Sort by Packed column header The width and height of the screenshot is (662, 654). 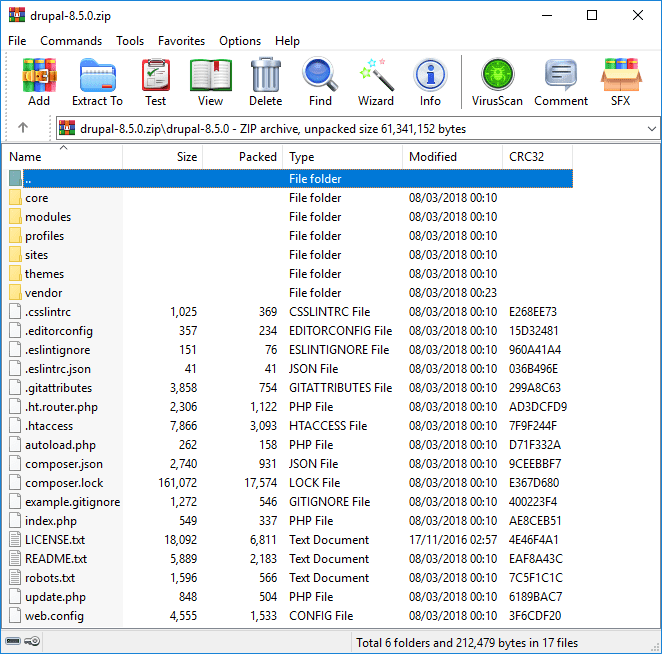coord(242,157)
